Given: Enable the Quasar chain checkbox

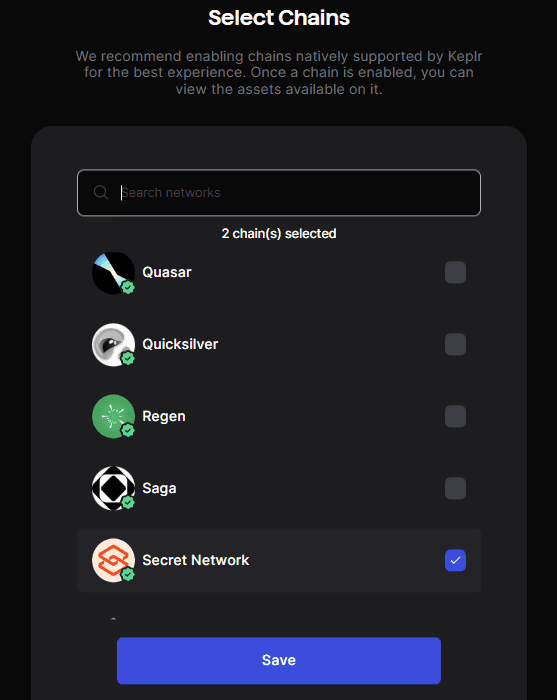Looking at the screenshot, I should pyautogui.click(x=455, y=272).
